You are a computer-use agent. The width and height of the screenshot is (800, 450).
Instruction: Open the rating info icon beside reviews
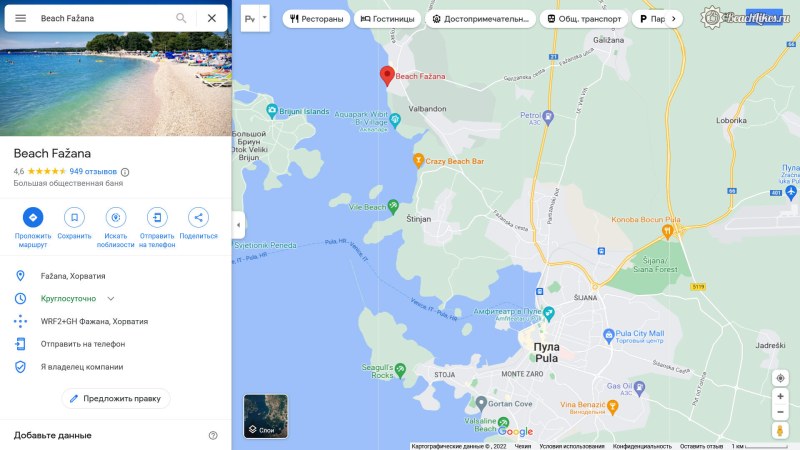125,172
